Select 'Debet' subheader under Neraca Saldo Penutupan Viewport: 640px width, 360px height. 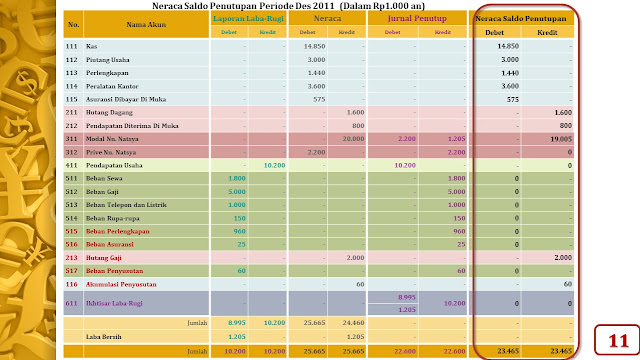click(x=494, y=32)
